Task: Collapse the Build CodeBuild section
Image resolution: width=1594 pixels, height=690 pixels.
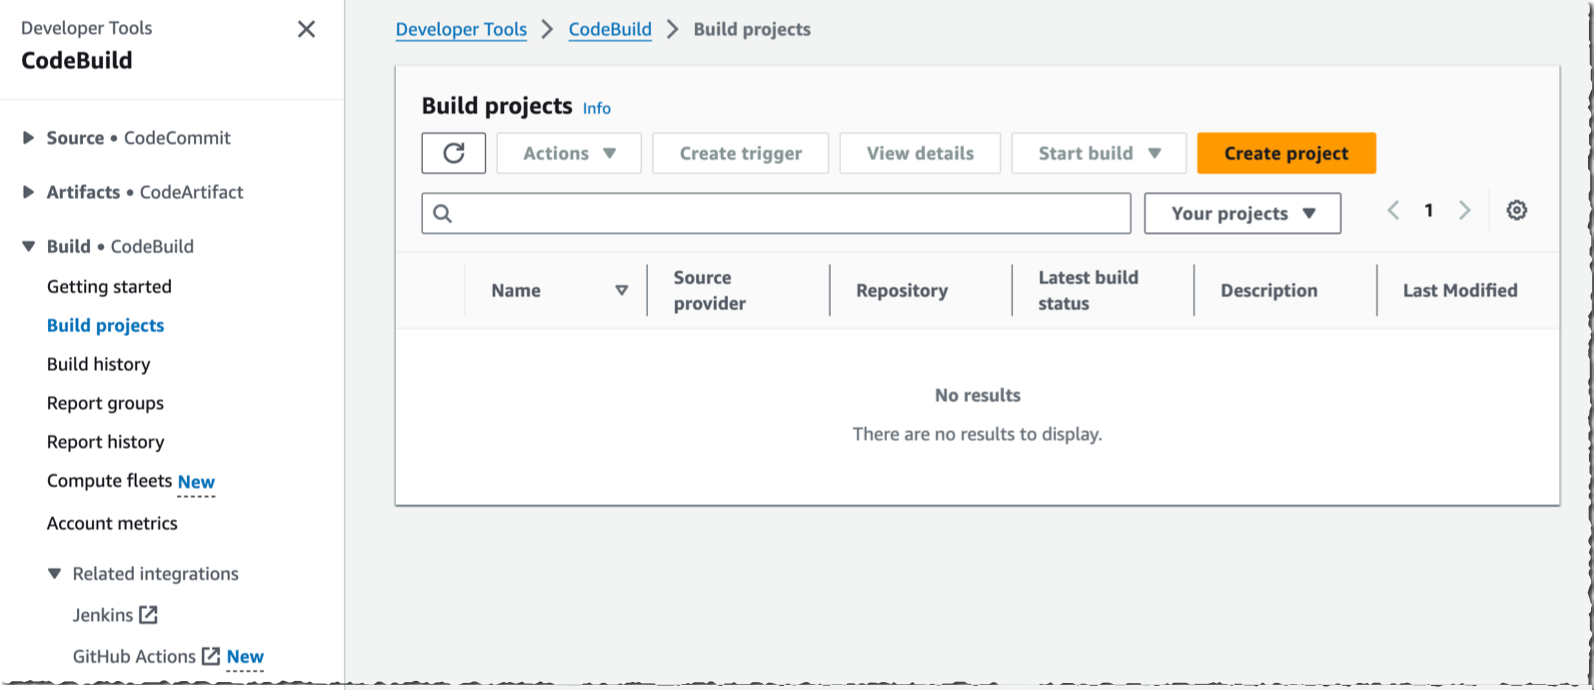Action: [x=29, y=246]
